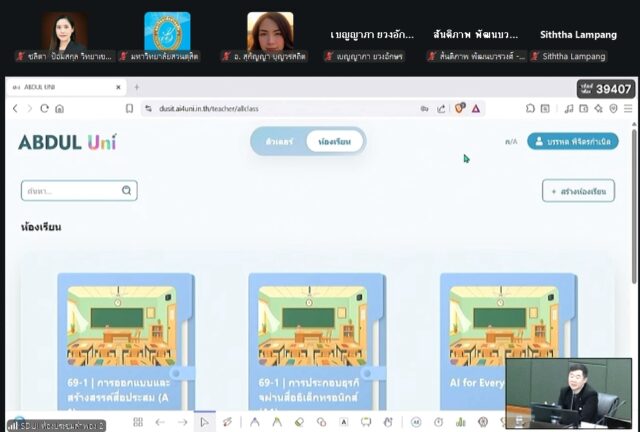Select the first pen tool

point(255,422)
